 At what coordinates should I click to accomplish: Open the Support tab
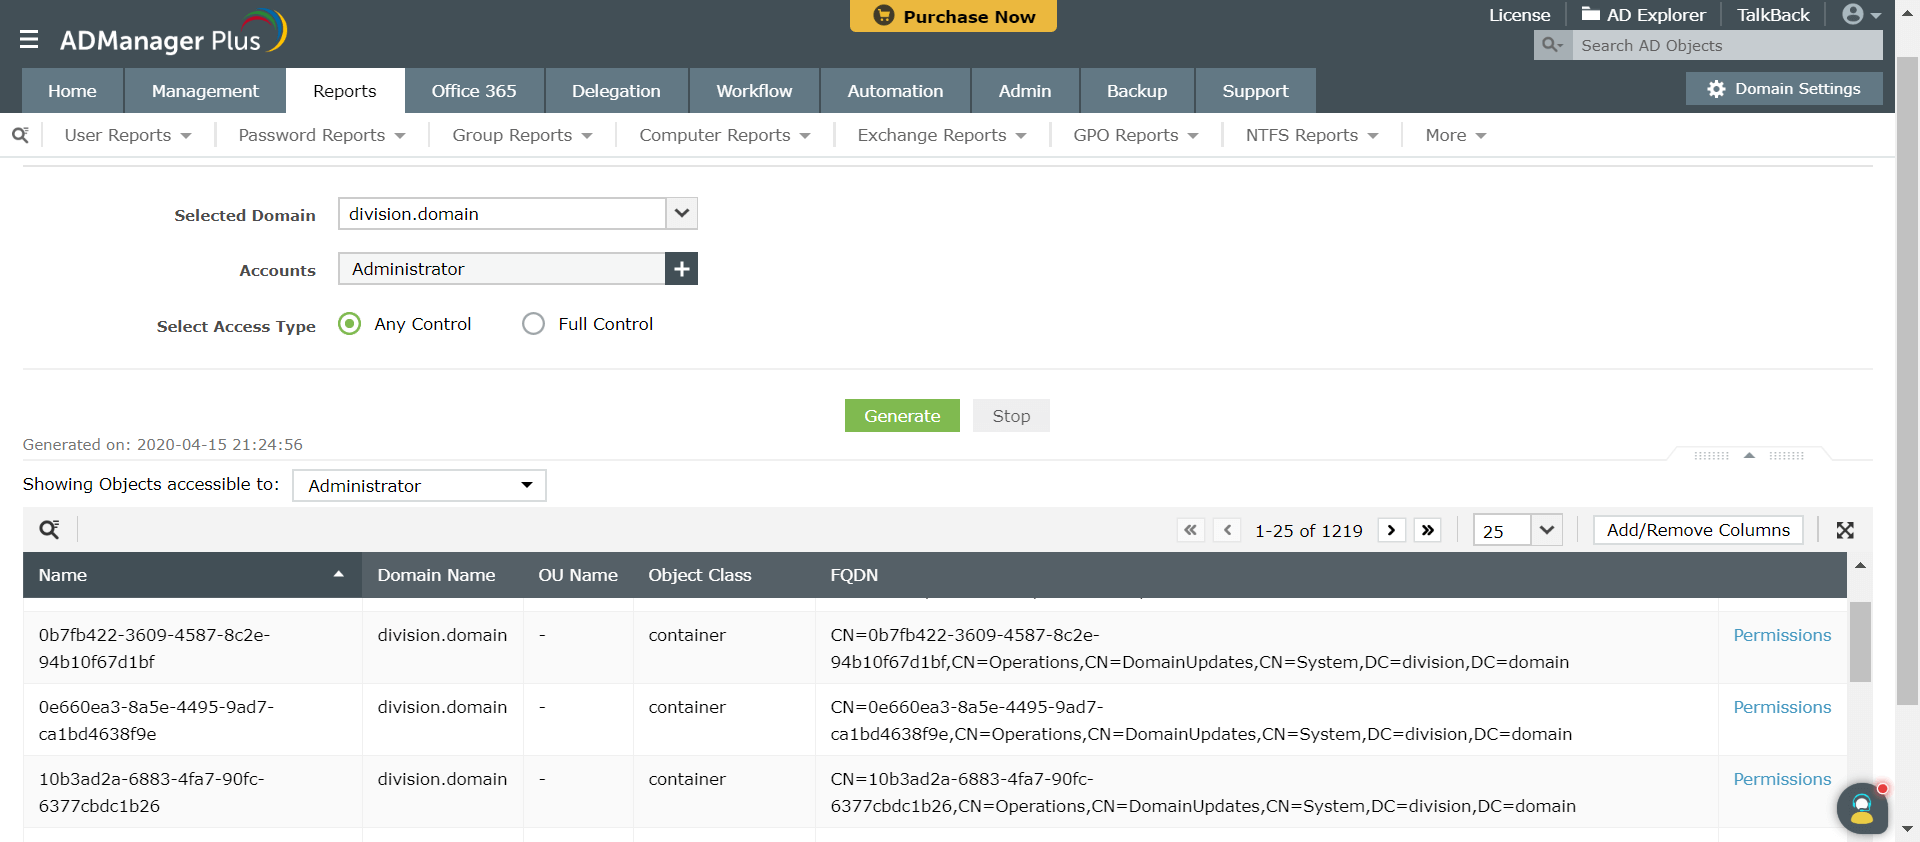pyautogui.click(x=1255, y=91)
